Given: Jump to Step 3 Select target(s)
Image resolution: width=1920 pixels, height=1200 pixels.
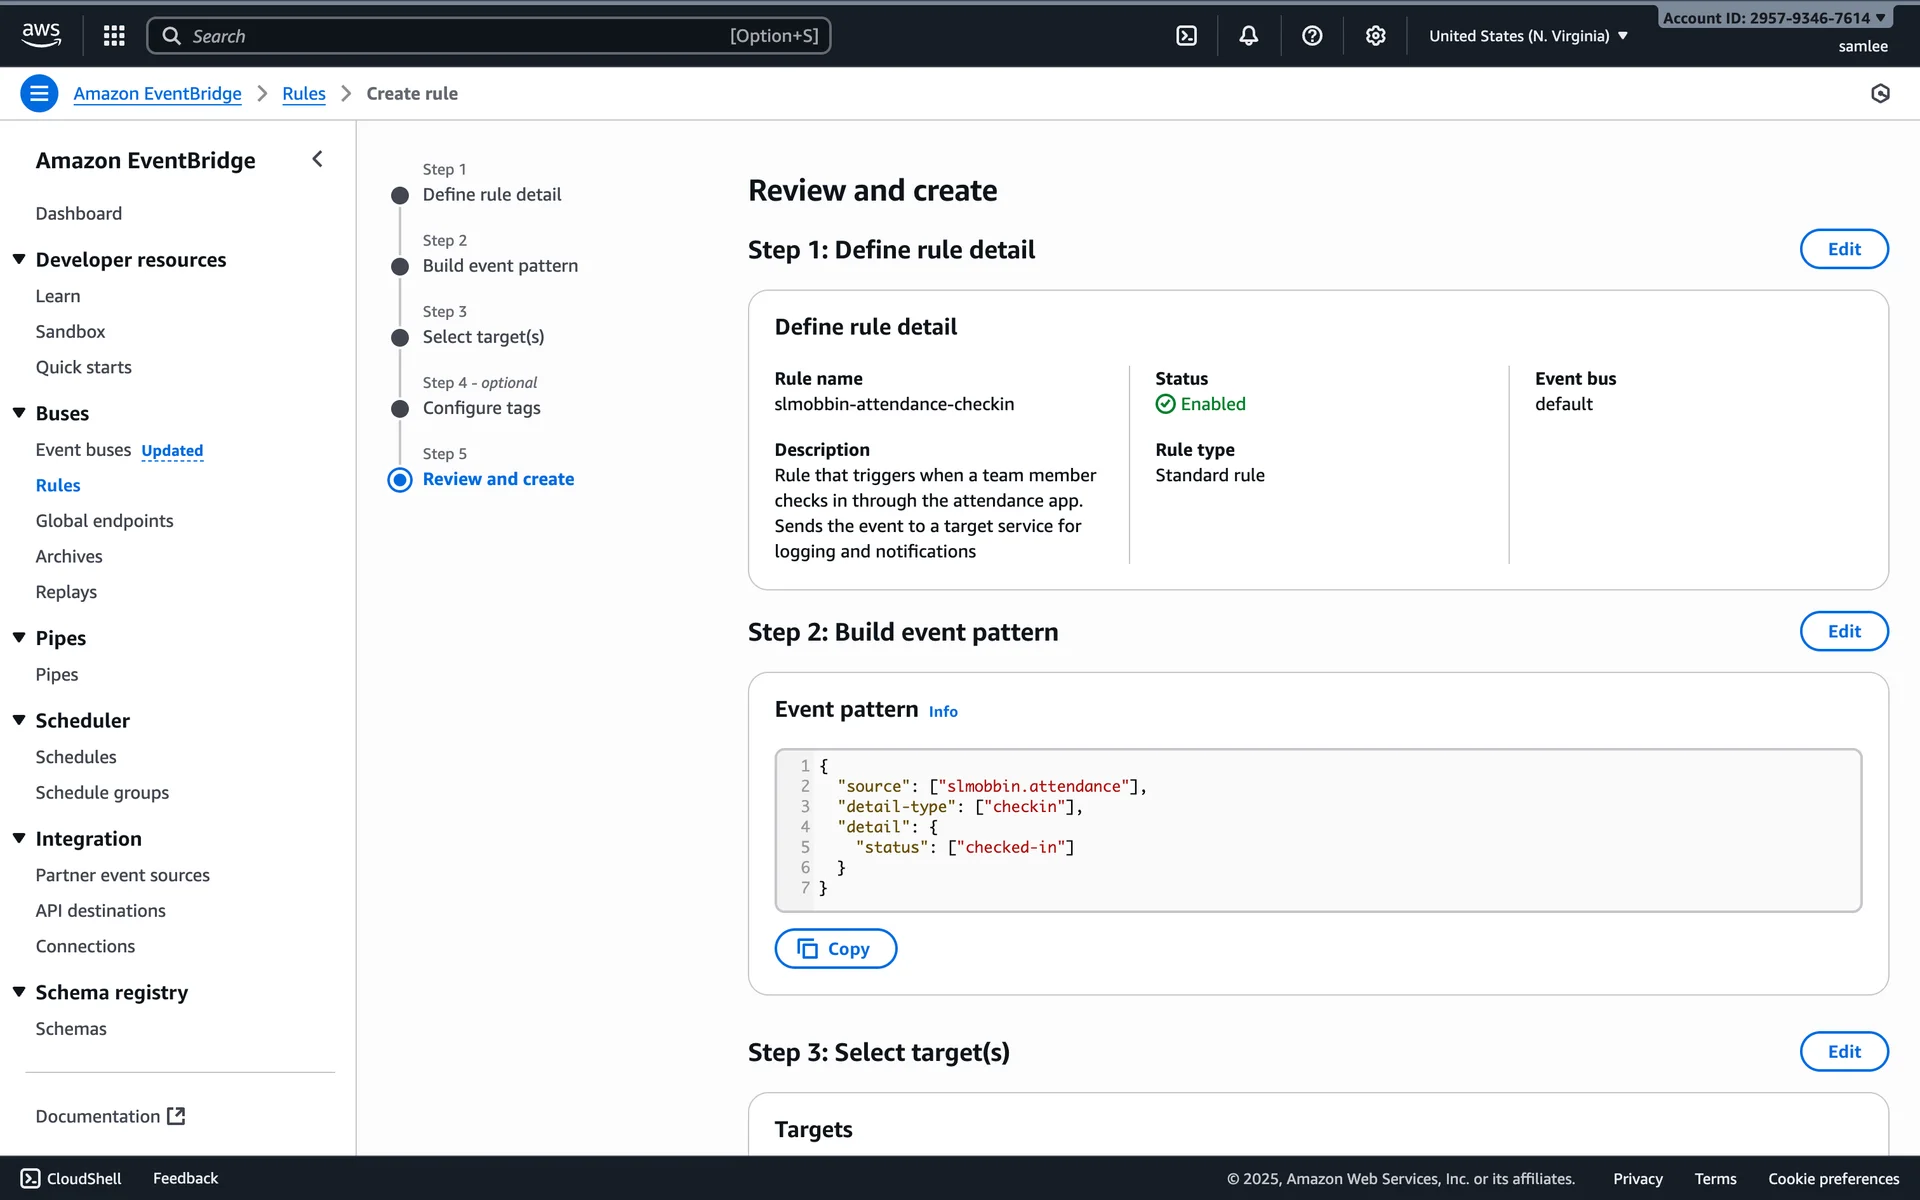Looking at the screenshot, I should (483, 337).
